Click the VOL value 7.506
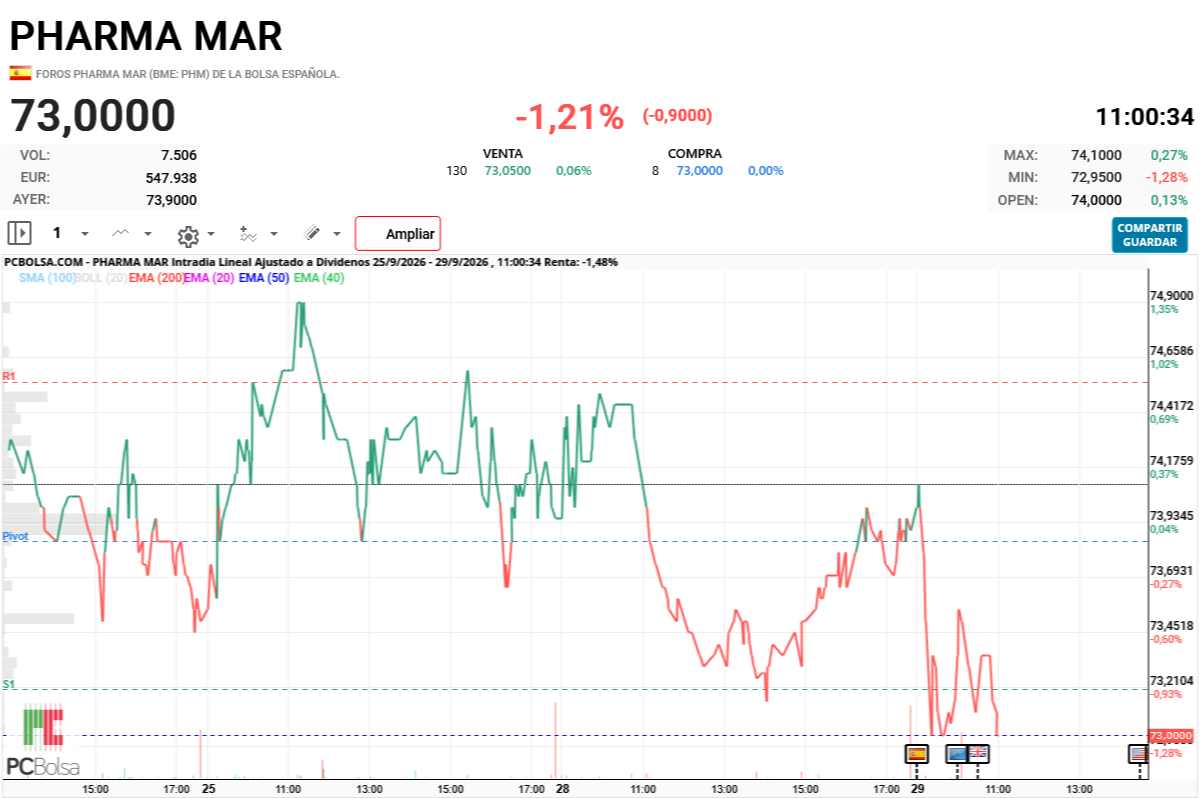Image resolution: width=1200 pixels, height=798 pixels. tap(179, 155)
